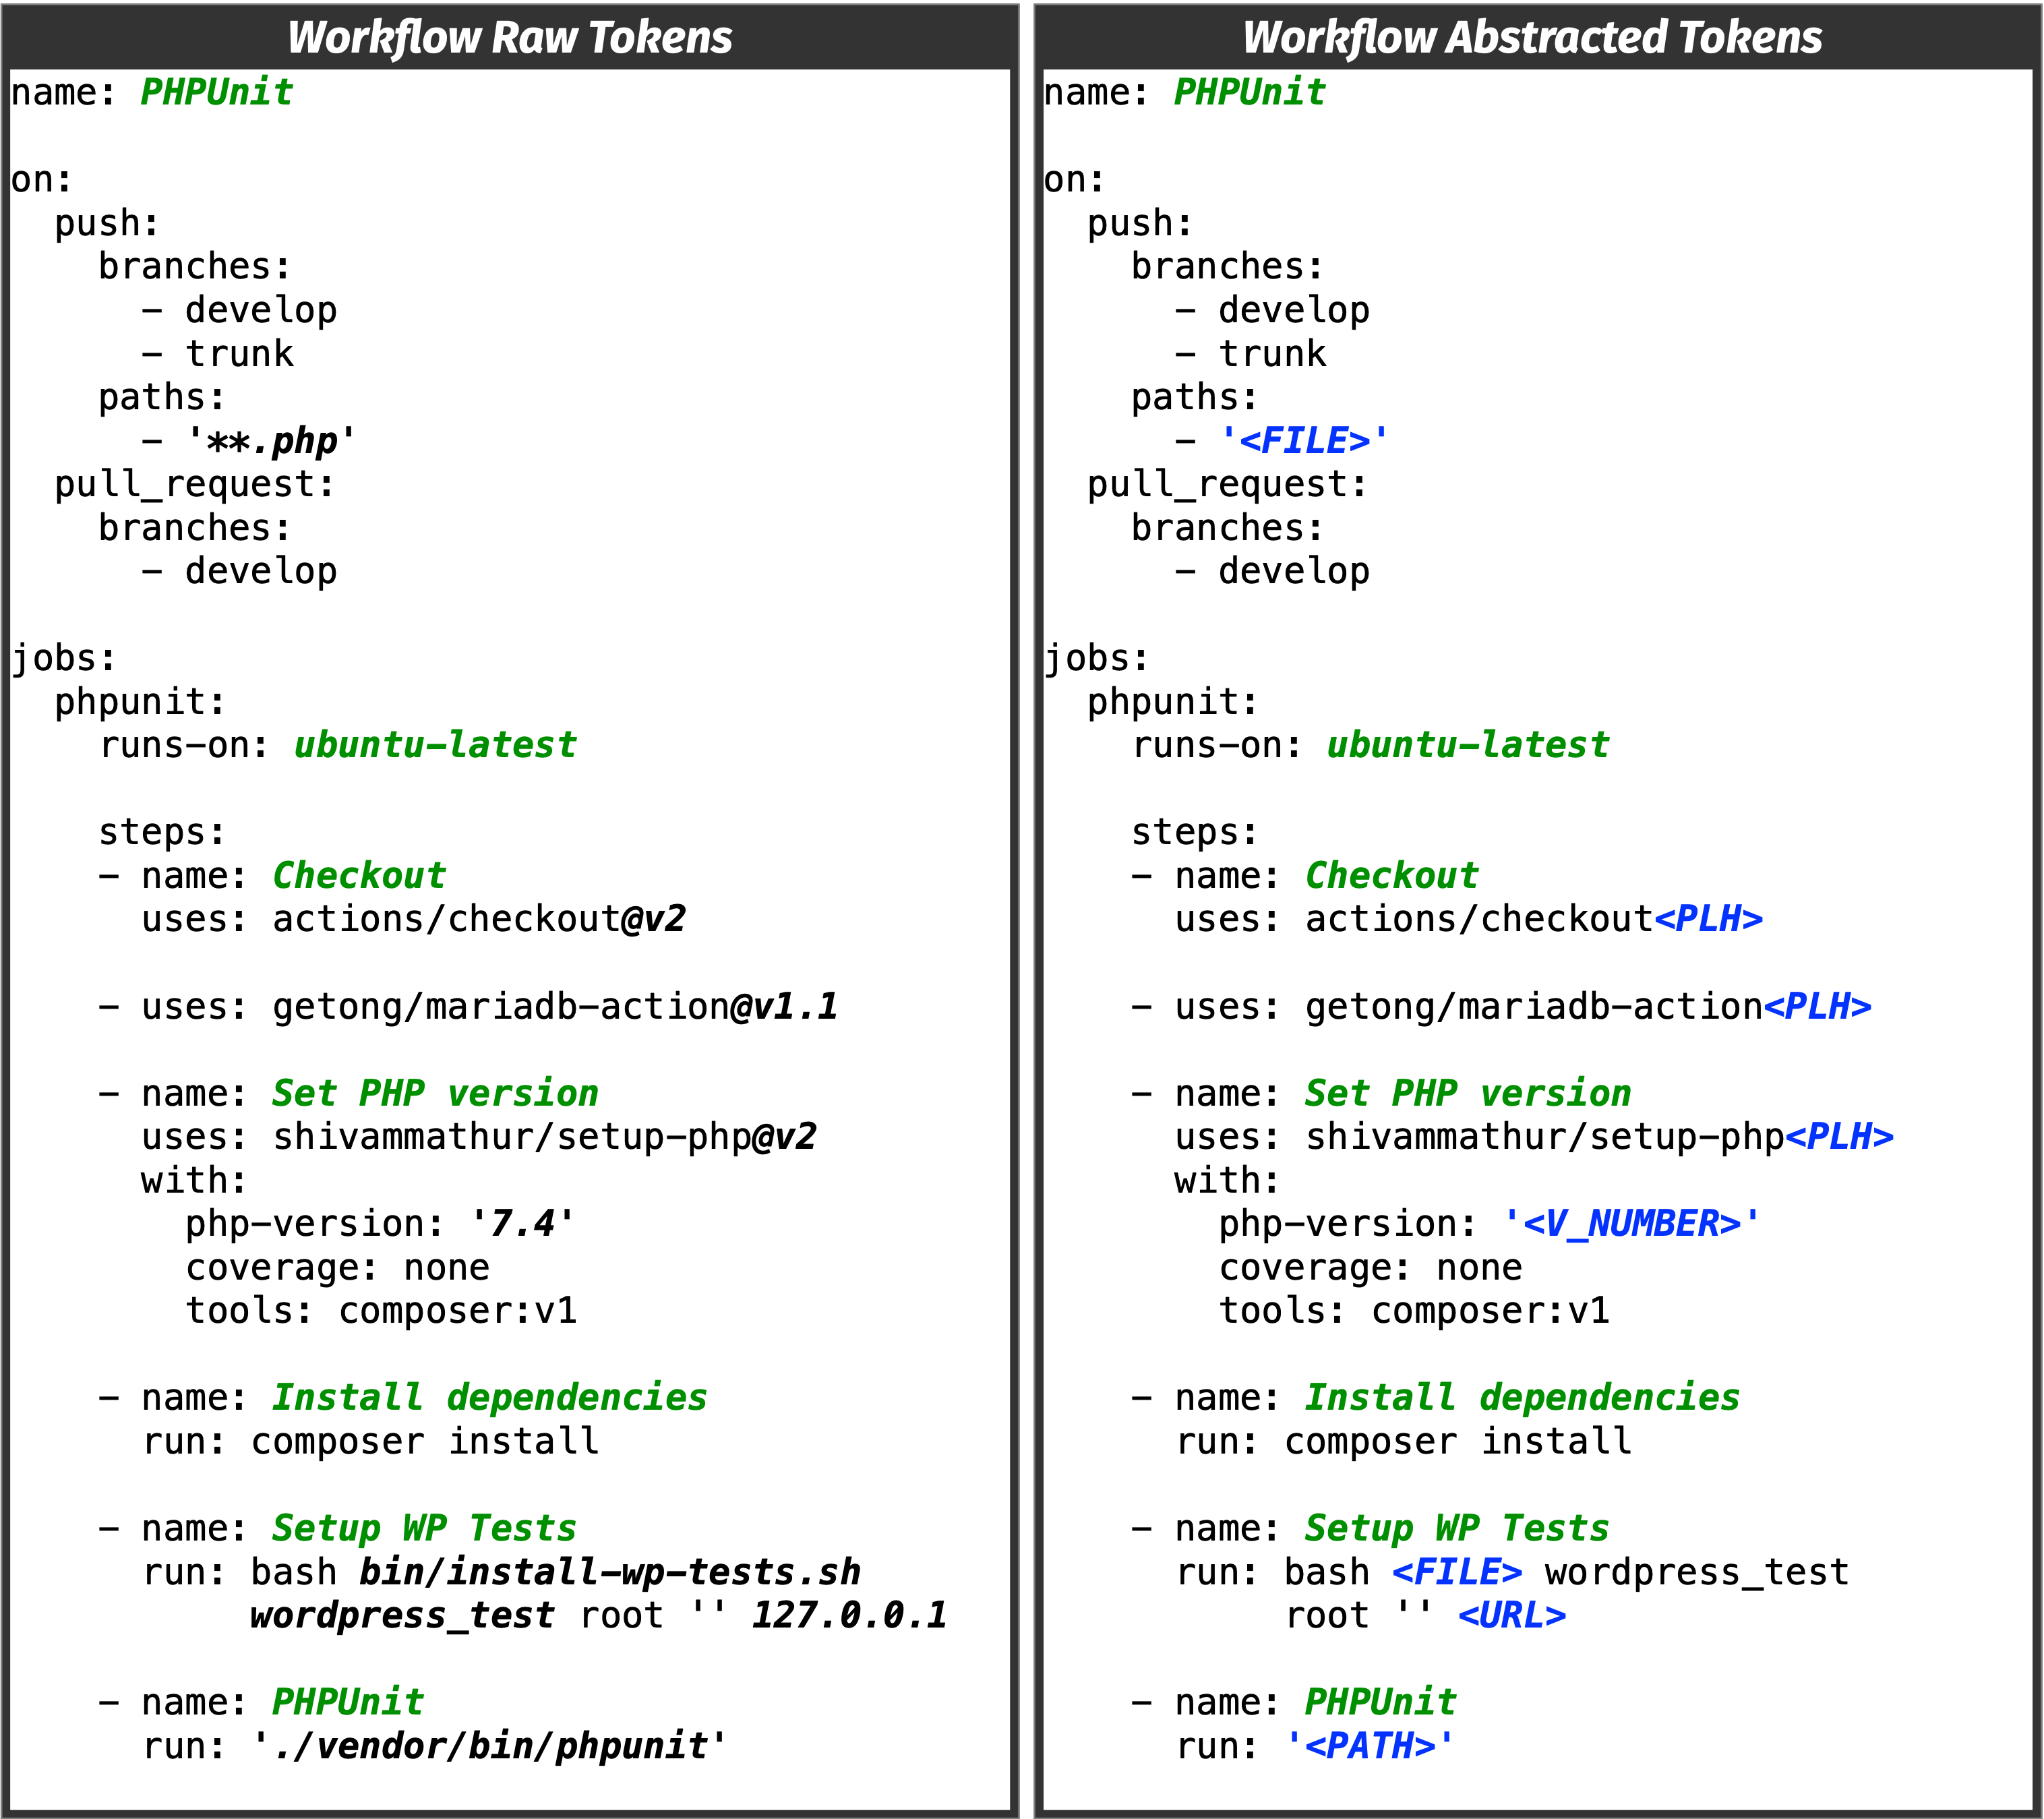This screenshot has height=1819, width=2044.
Task: Click '@v1.1' after getong/mariadb-action
Action: pyautogui.click(x=784, y=1006)
